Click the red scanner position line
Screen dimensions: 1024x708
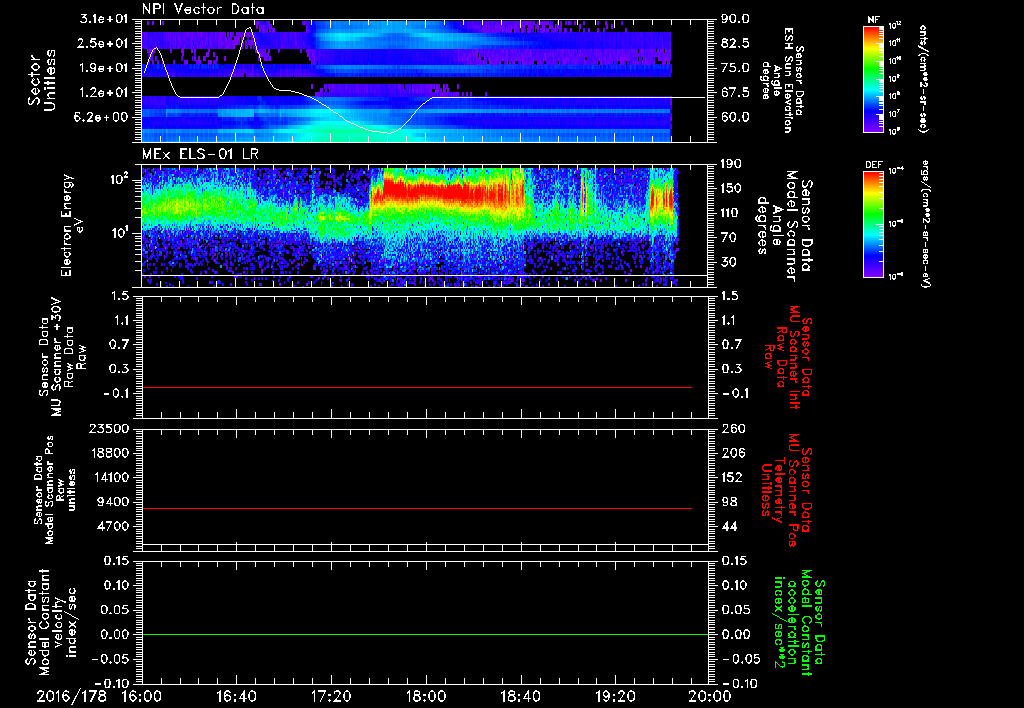tap(417, 508)
